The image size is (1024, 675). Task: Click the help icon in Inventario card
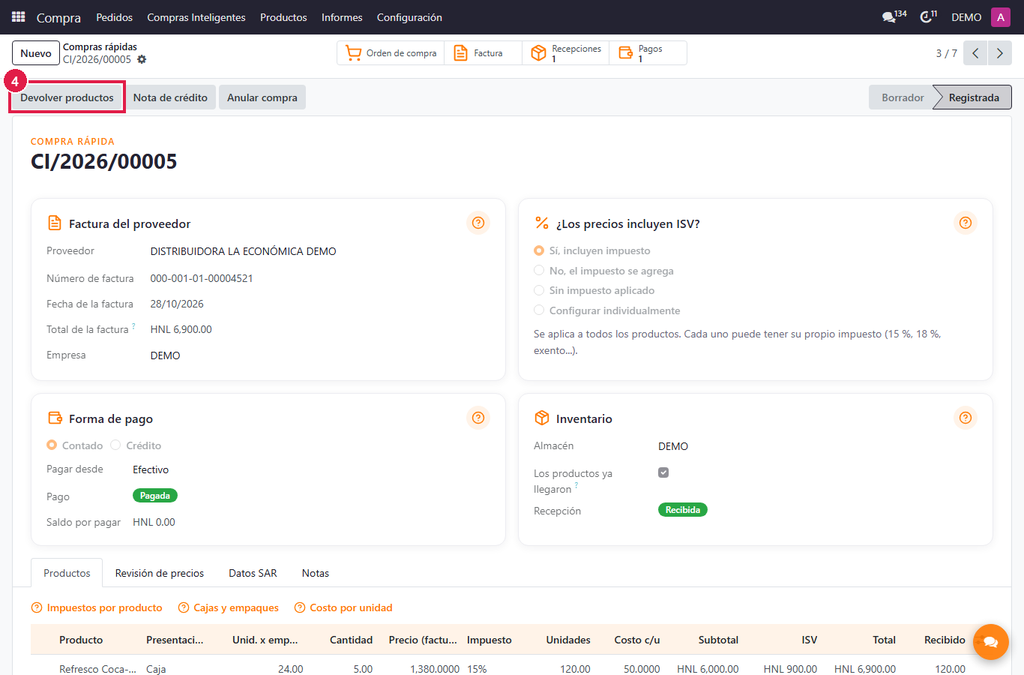[x=965, y=418]
